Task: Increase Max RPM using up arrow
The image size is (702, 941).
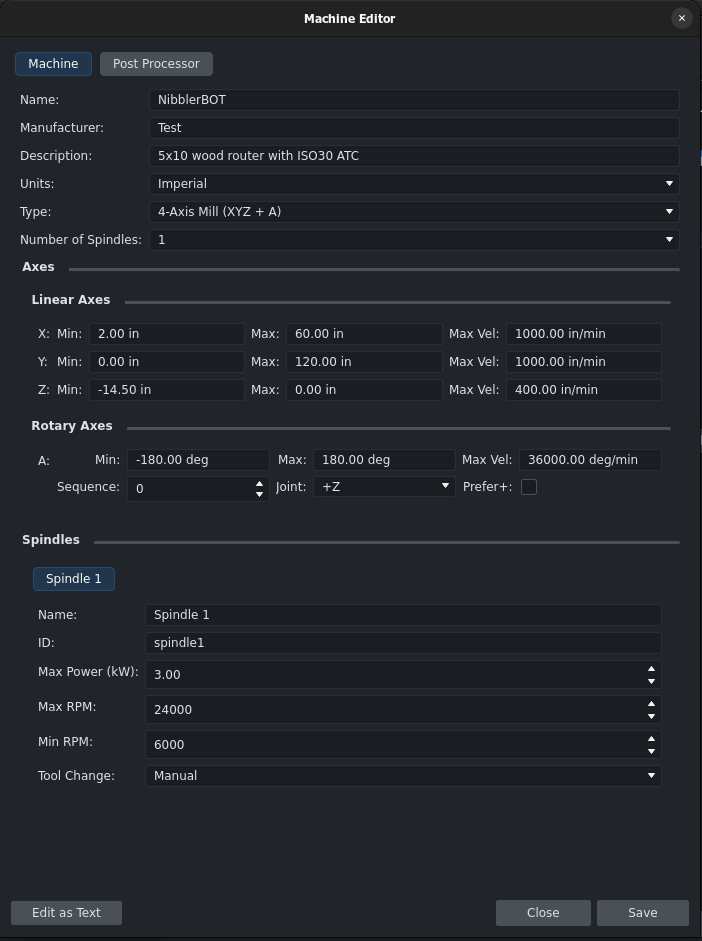Action: click(651, 703)
